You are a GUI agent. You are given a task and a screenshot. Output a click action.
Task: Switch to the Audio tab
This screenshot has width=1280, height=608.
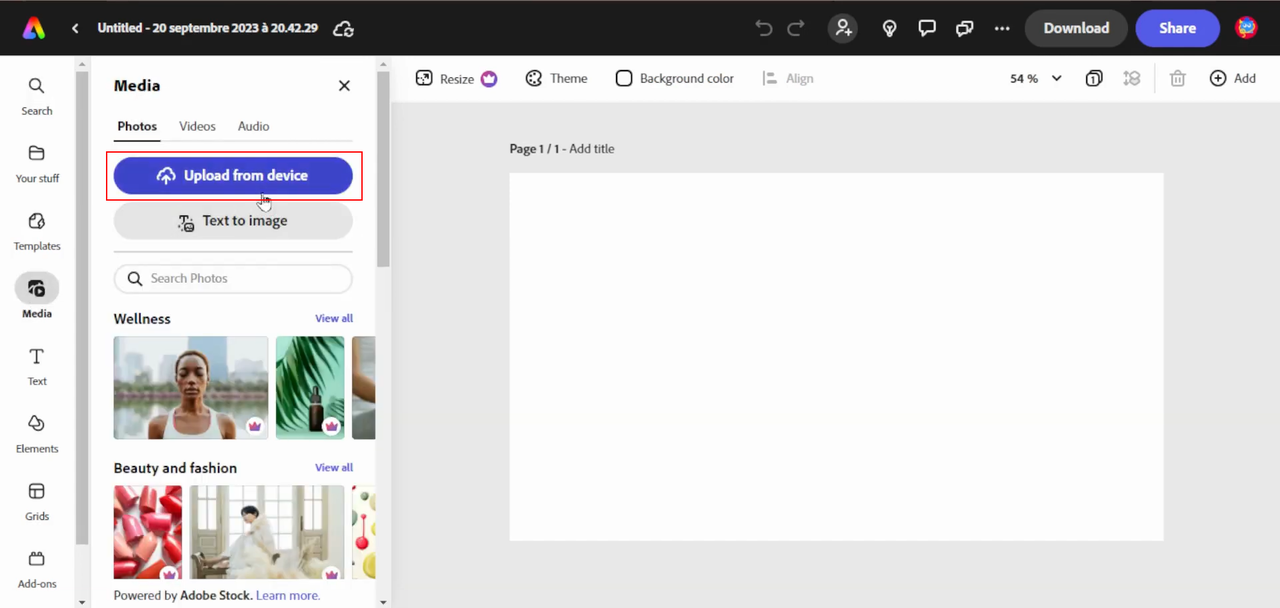[x=253, y=126]
